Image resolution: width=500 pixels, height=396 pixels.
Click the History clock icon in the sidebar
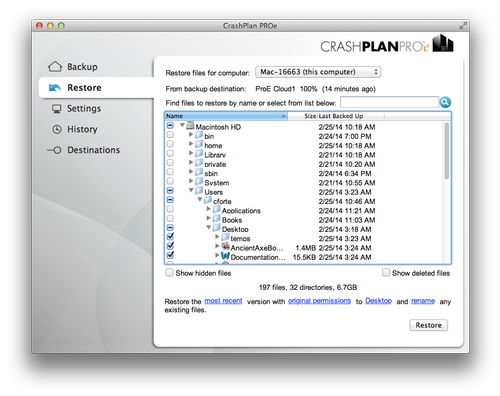(57, 129)
